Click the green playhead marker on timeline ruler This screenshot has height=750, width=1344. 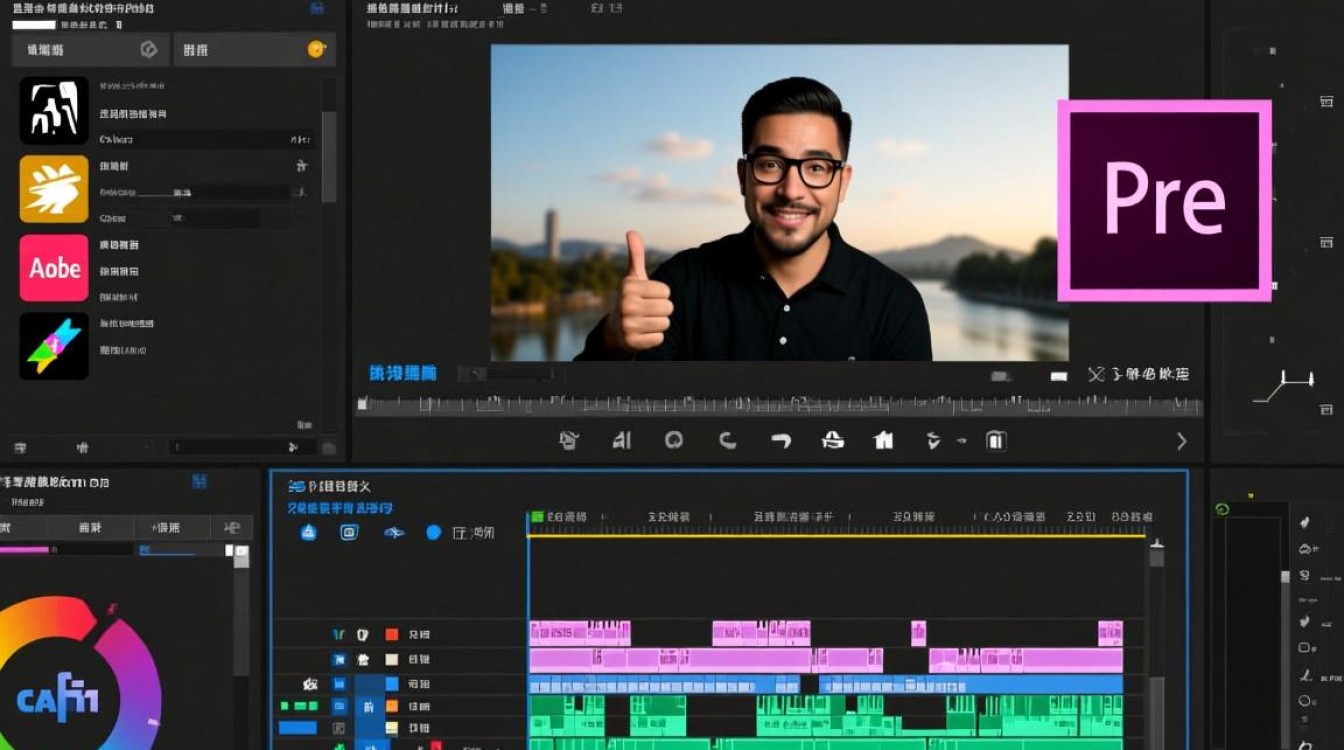pos(537,517)
